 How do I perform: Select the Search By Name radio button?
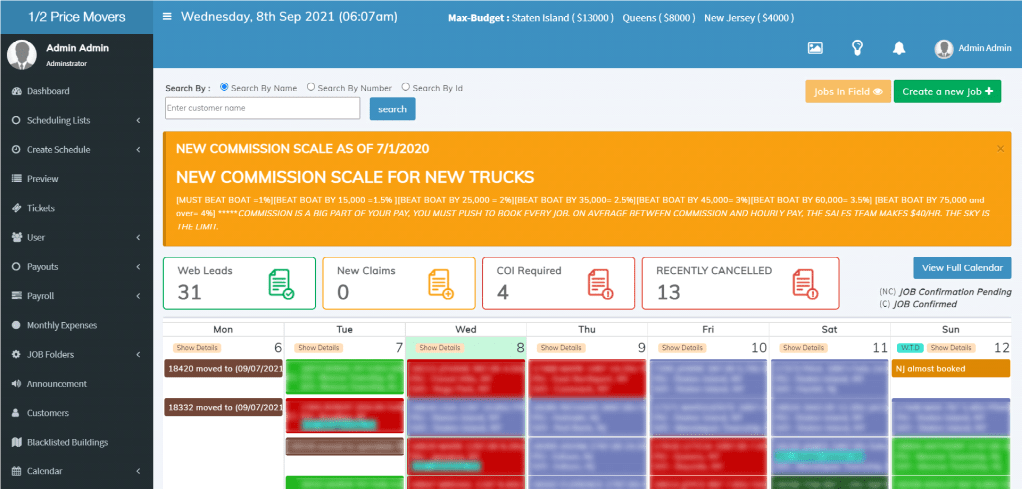point(224,87)
